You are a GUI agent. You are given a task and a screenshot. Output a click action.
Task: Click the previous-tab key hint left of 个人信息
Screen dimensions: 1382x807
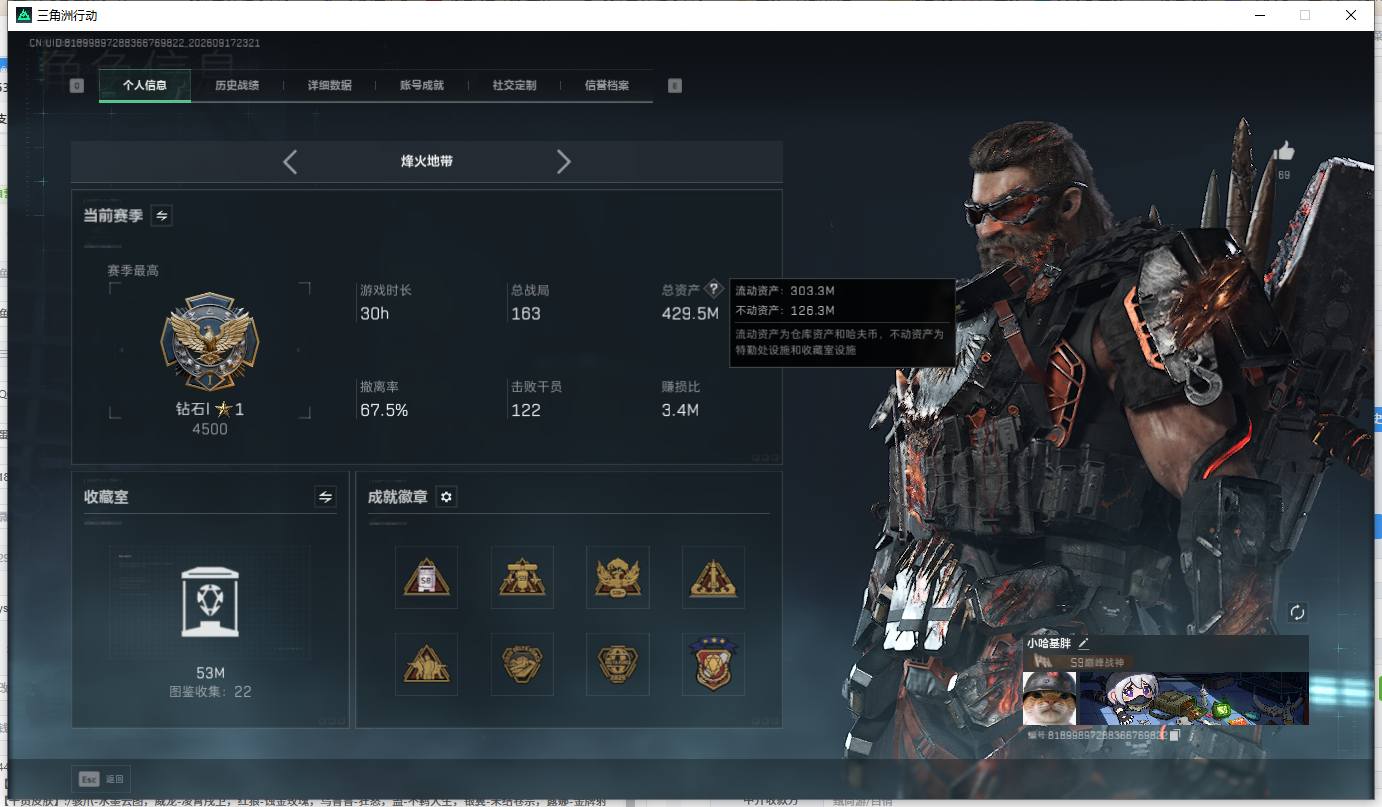point(77,86)
